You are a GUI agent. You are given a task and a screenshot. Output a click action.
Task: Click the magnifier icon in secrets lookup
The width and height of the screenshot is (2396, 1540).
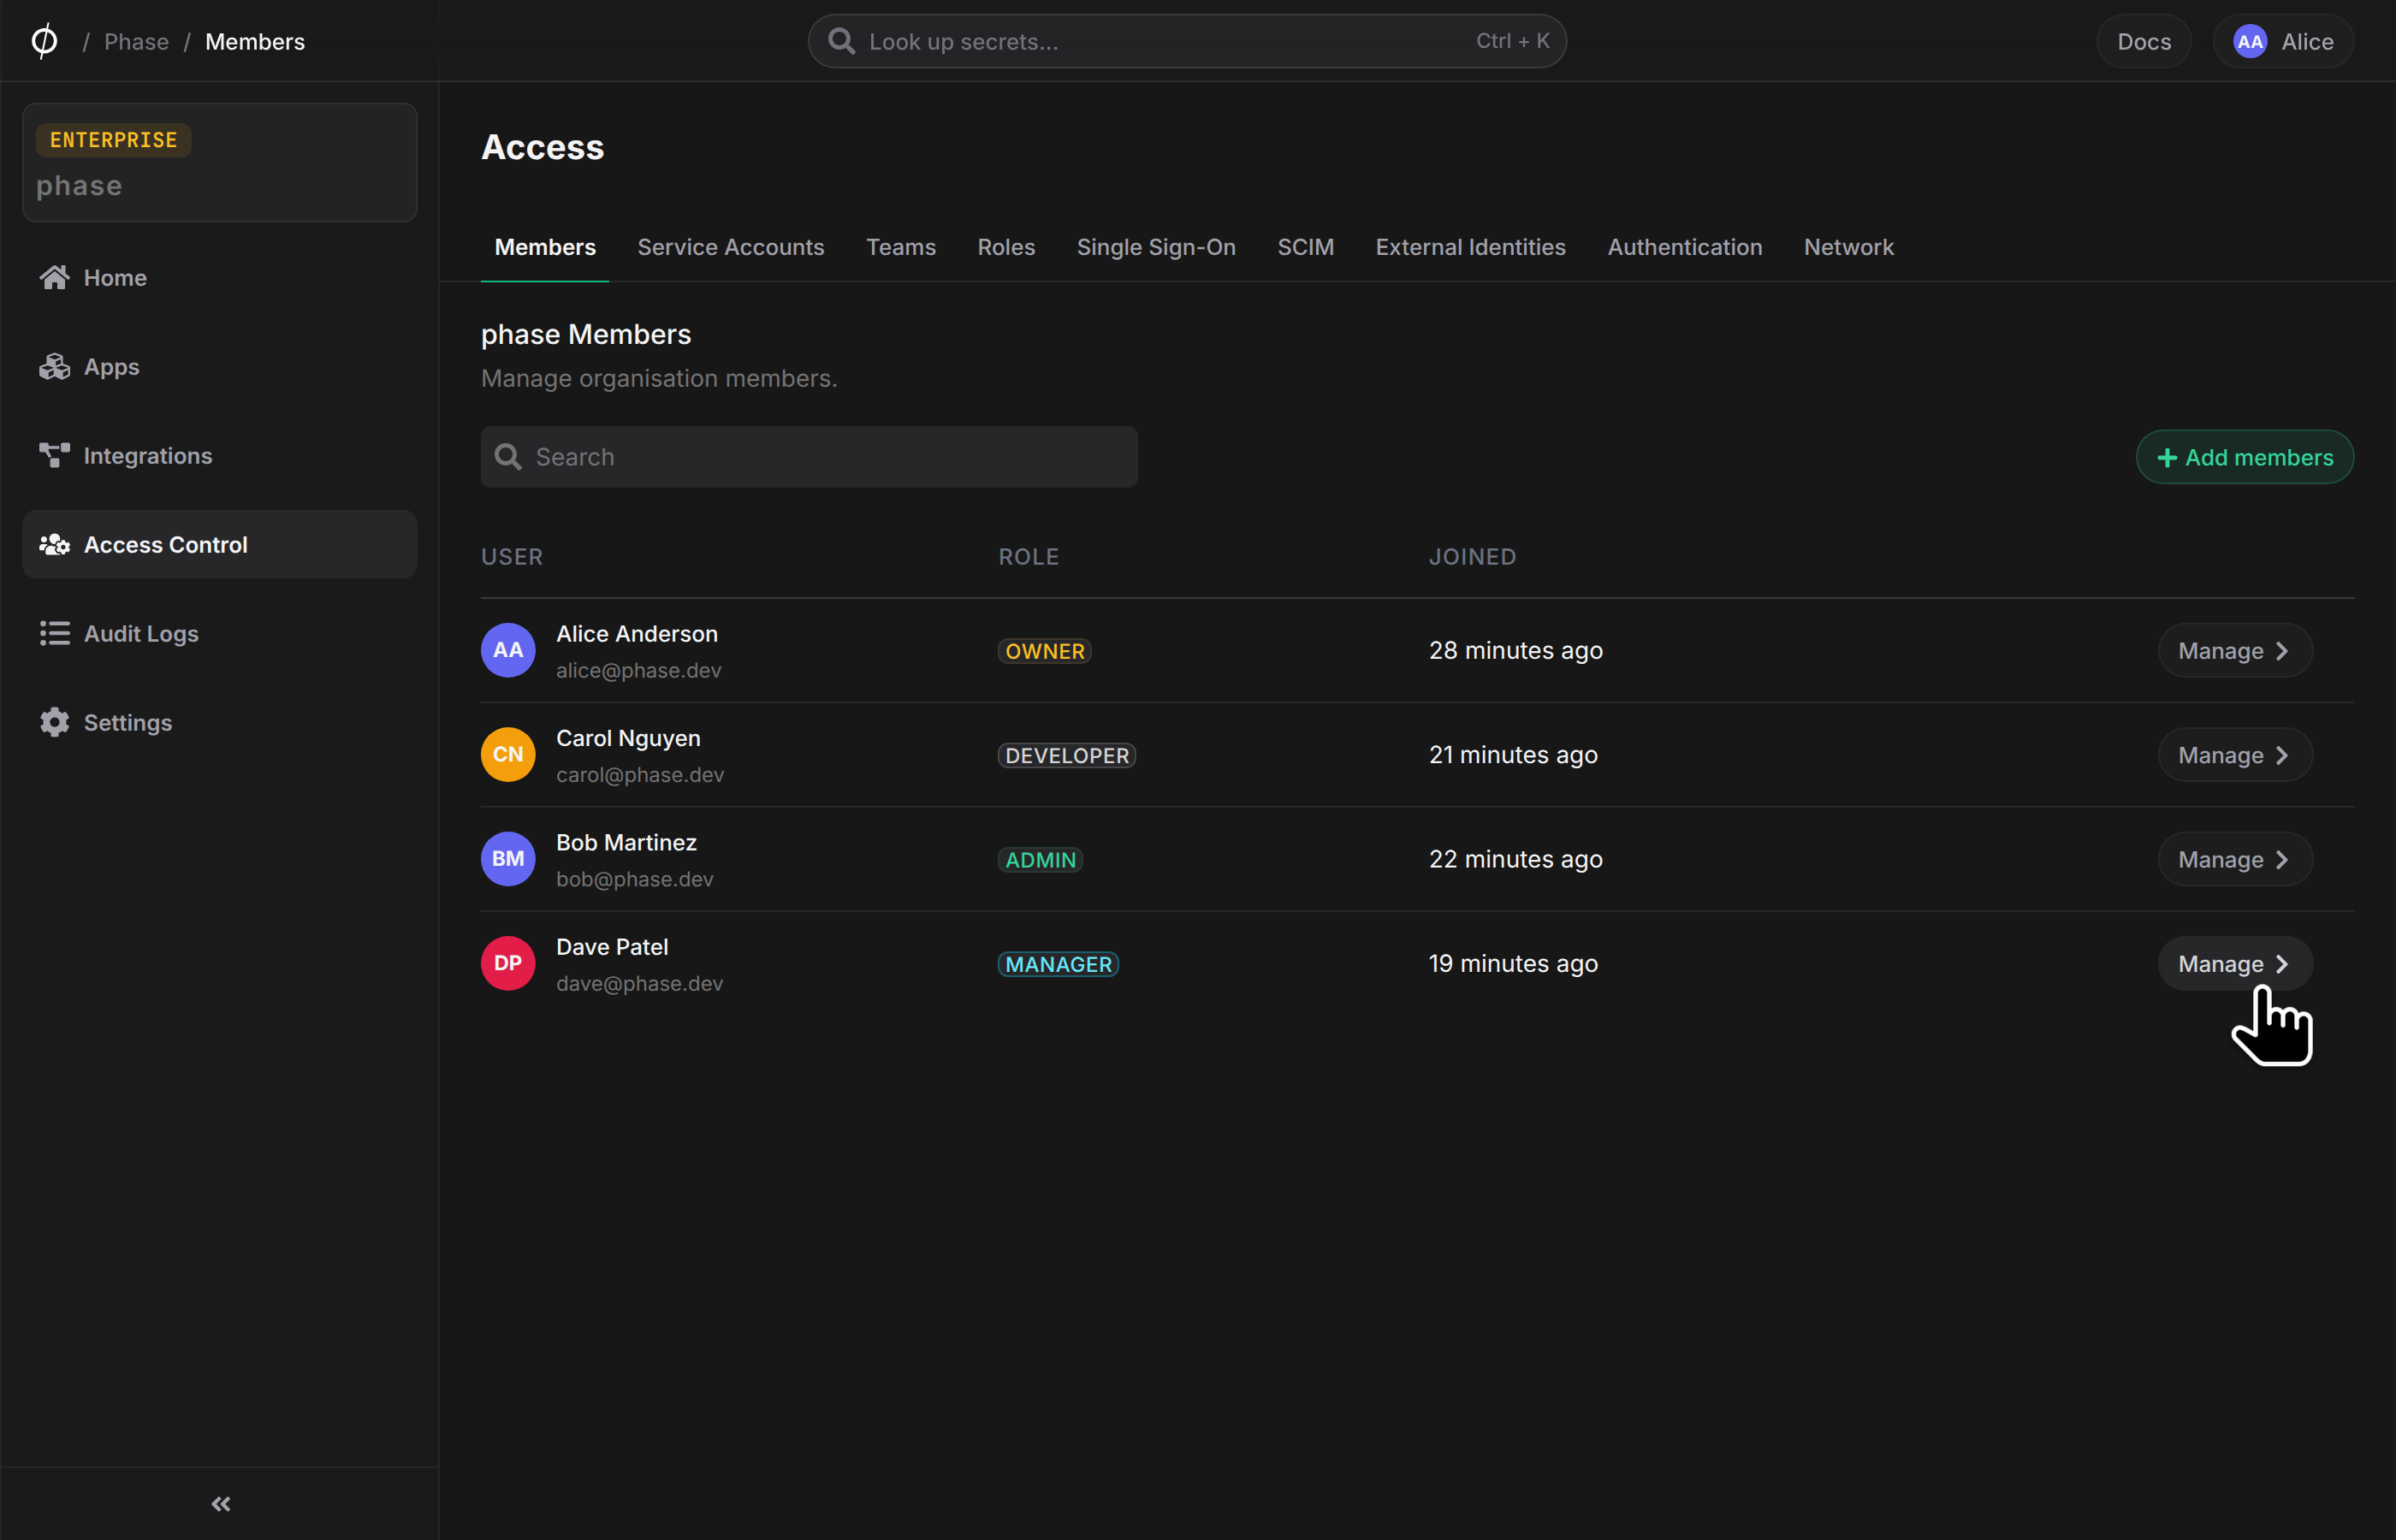click(842, 41)
